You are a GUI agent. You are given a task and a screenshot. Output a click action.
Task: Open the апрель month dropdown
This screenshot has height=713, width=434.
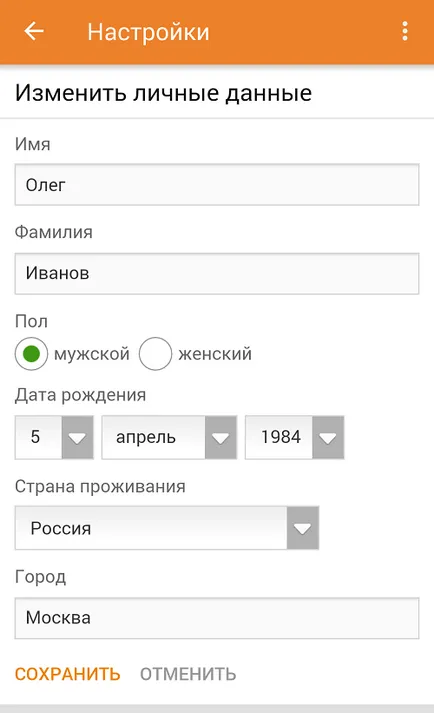tap(169, 437)
